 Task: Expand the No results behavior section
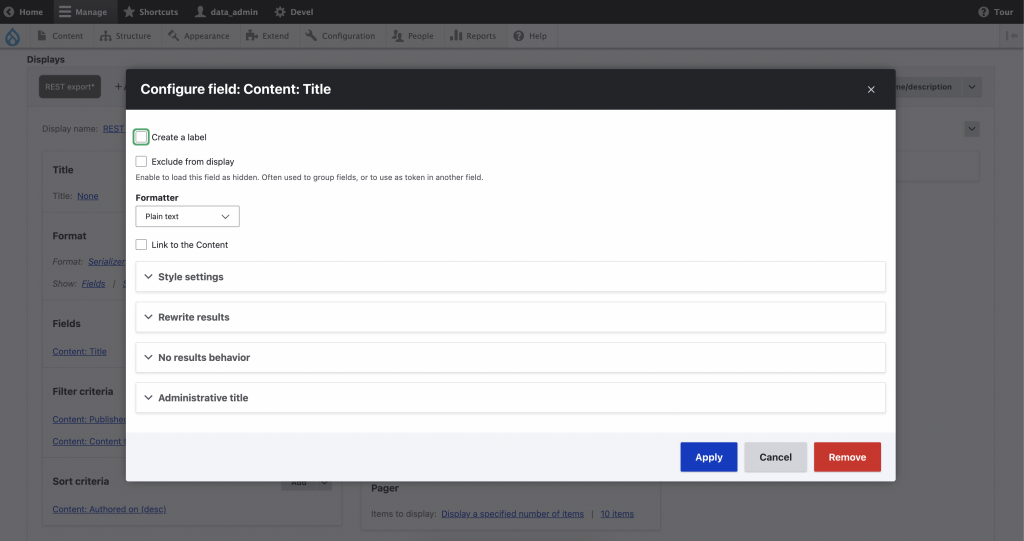point(203,357)
